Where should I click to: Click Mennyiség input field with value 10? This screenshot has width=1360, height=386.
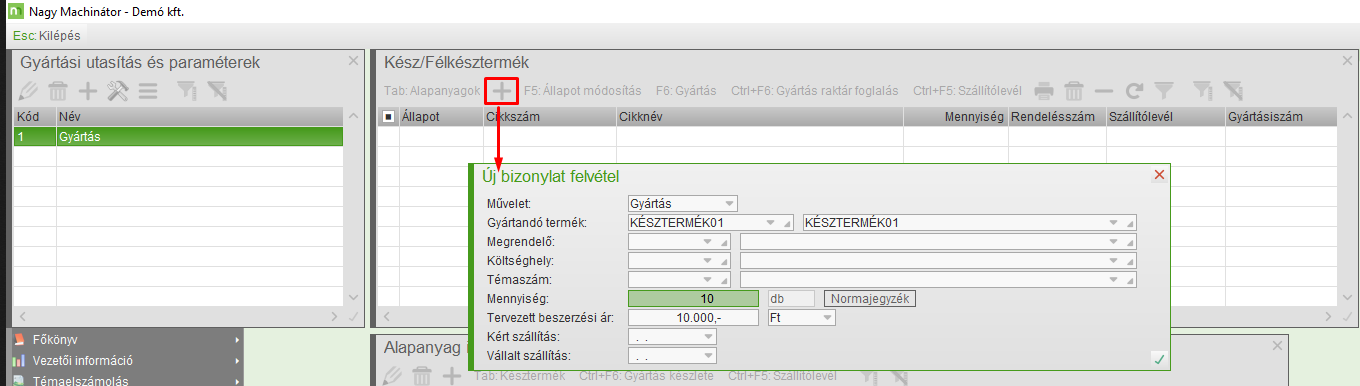pyautogui.click(x=693, y=299)
